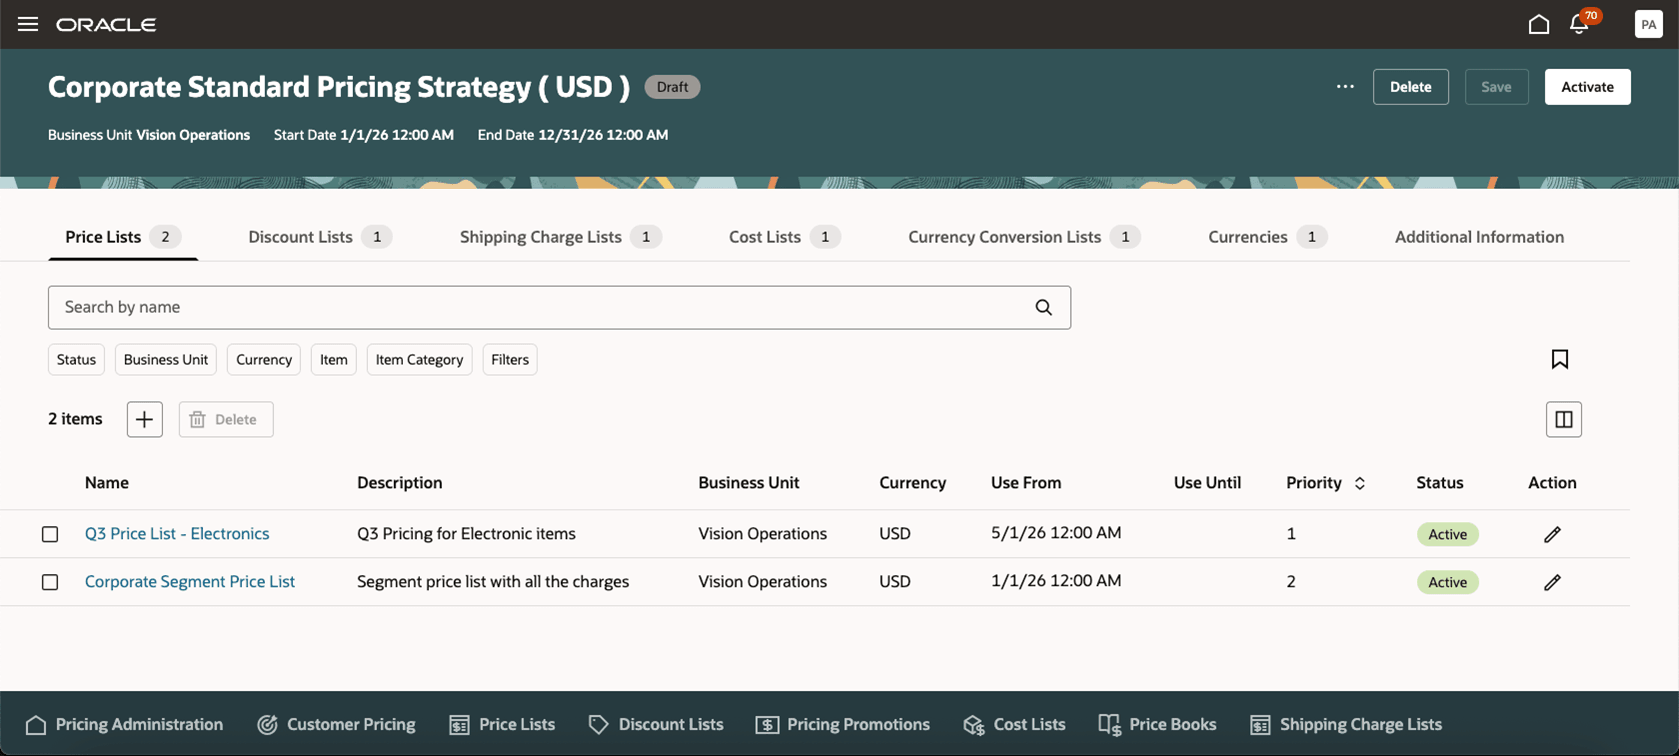Switch to the Currencies tab
This screenshot has width=1679, height=756.
point(1267,237)
